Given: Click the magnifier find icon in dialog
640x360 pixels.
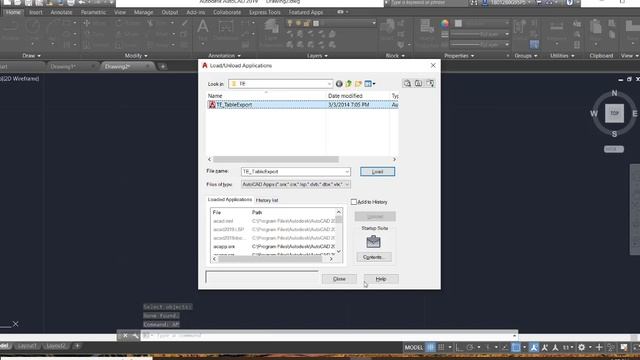Looking at the screenshot, I should coord(407,83).
